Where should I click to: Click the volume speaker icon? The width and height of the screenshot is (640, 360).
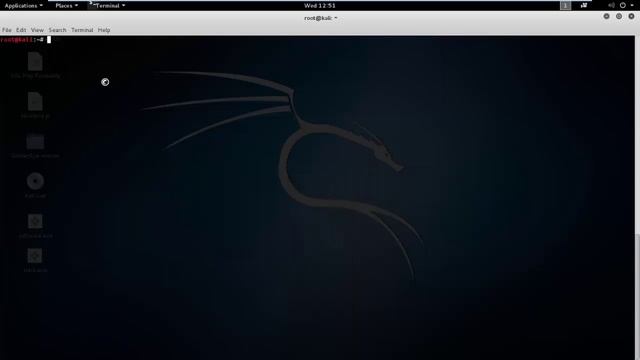click(x=611, y=6)
